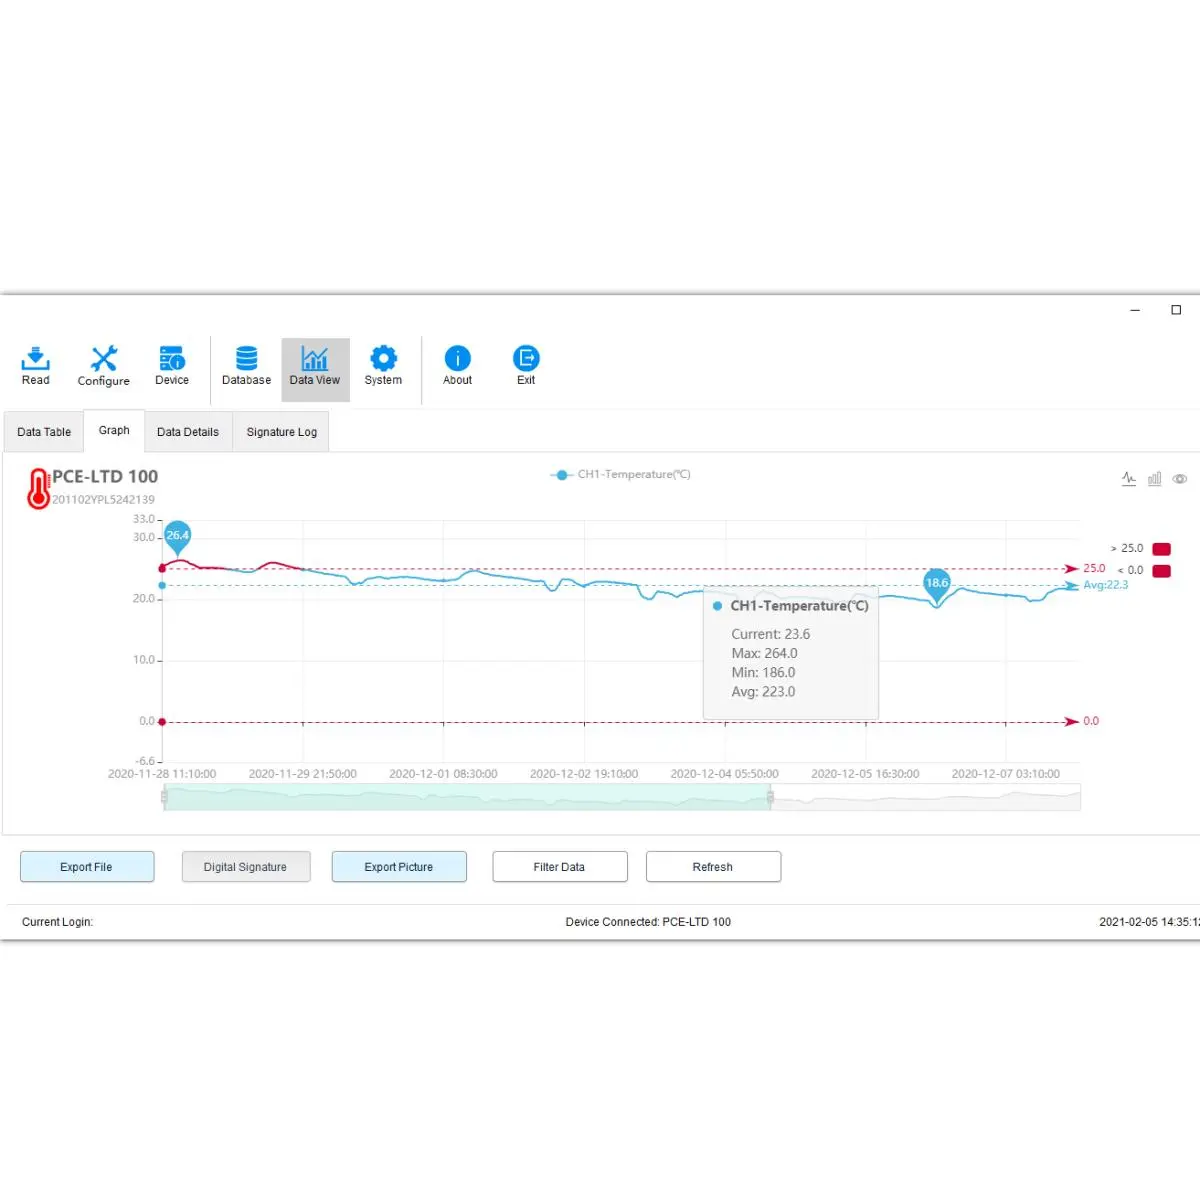Click the red swatch beside > 25.0
This screenshot has width=1200, height=1200.
(x=1162, y=549)
